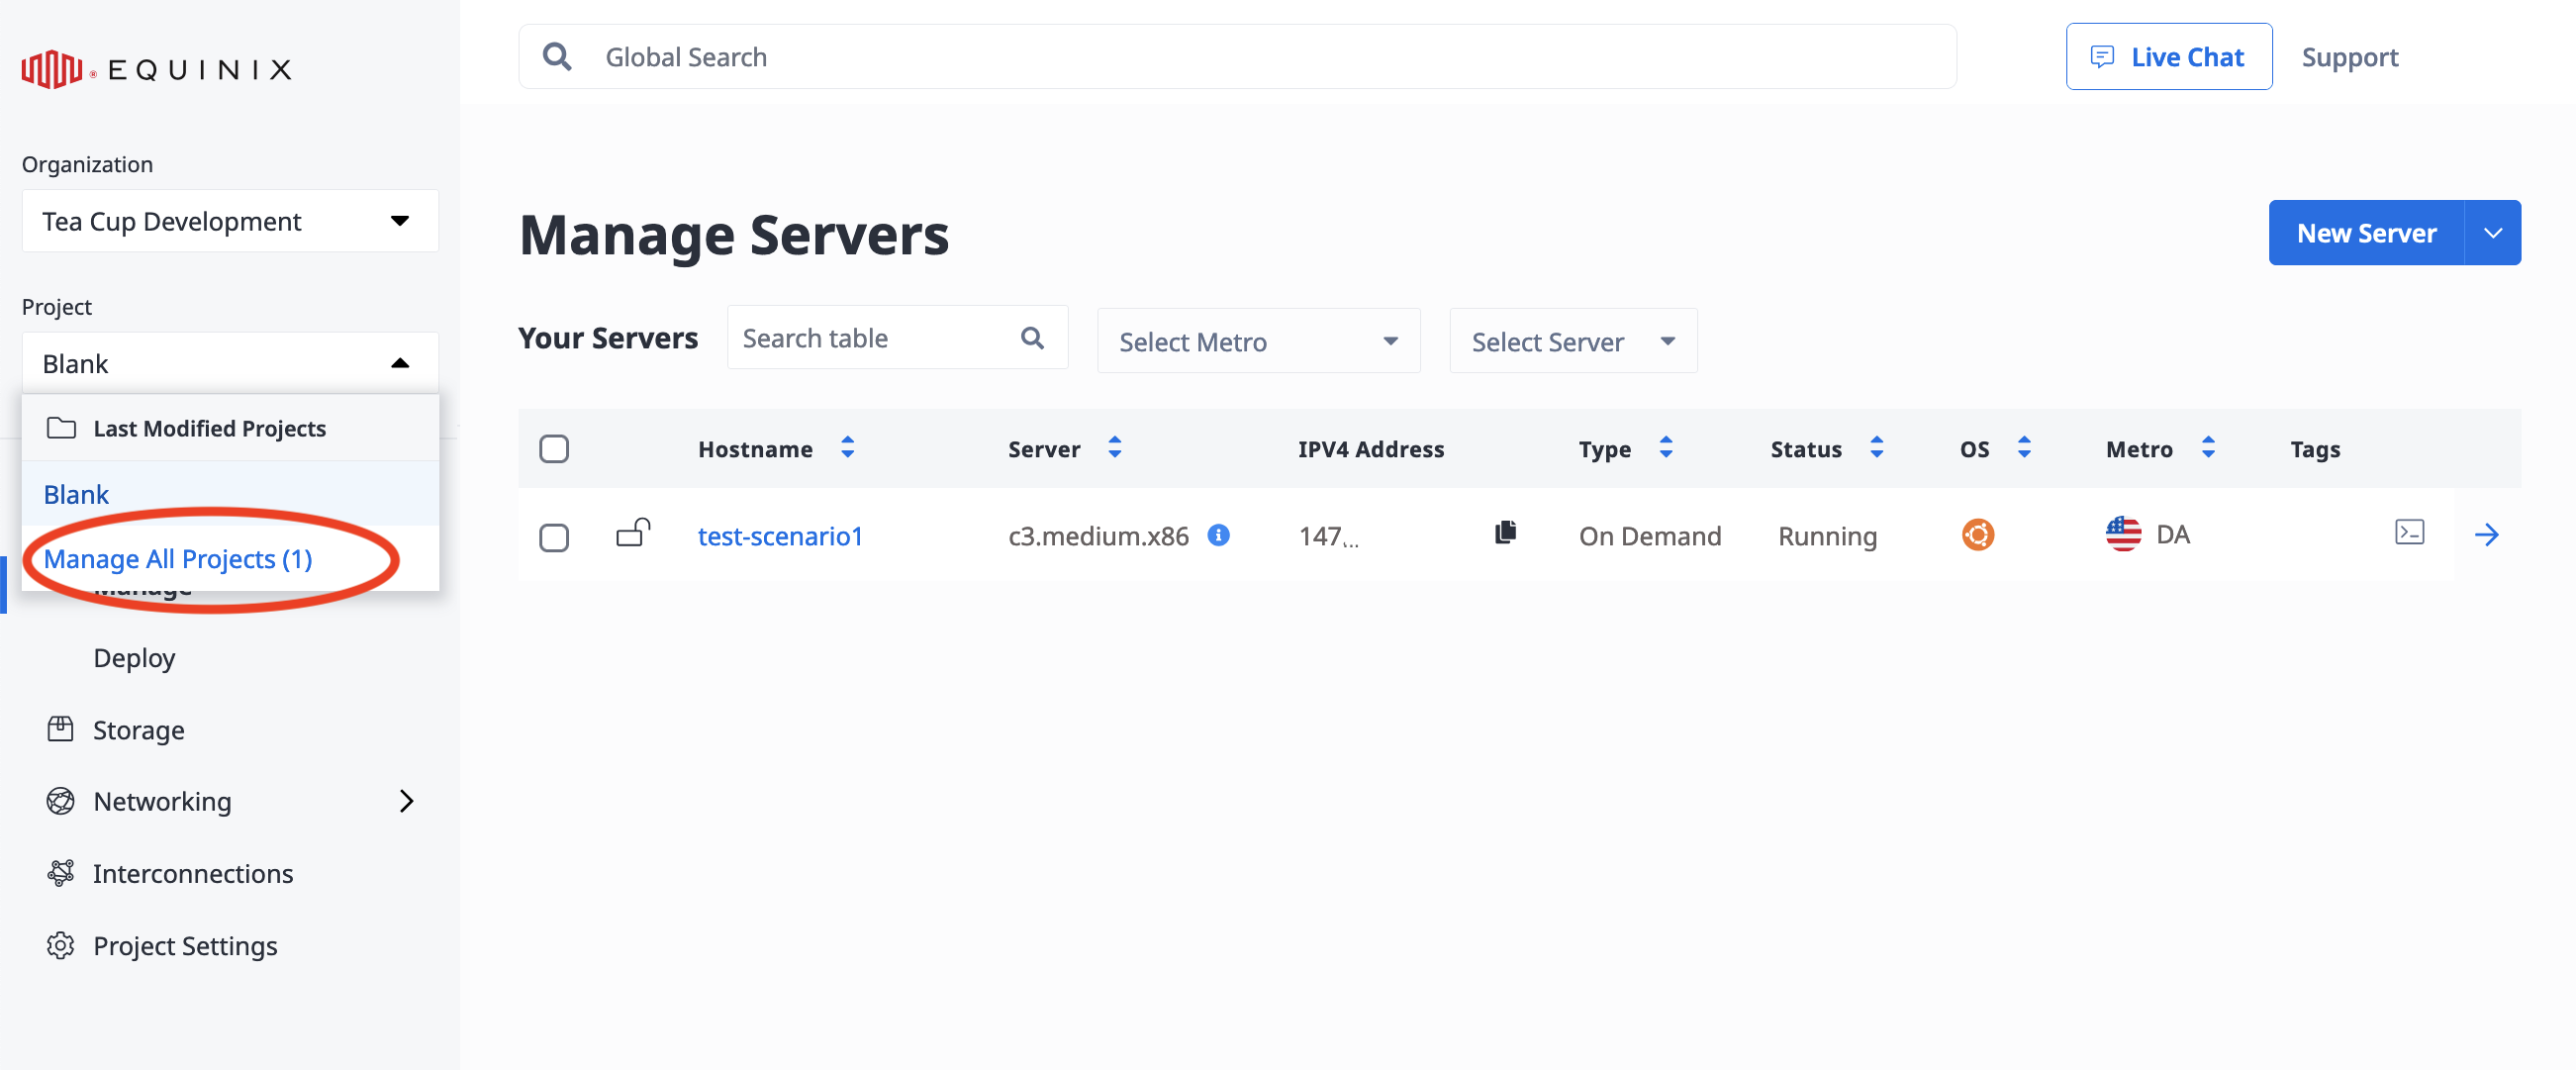Click the Project Settings gear icon

(x=61, y=945)
